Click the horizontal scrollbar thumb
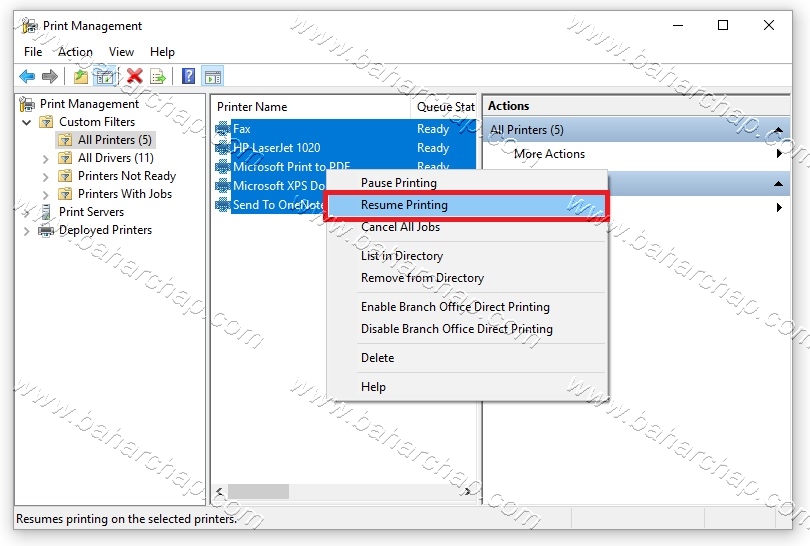The height and width of the screenshot is (546, 810). pyautogui.click(x=258, y=491)
